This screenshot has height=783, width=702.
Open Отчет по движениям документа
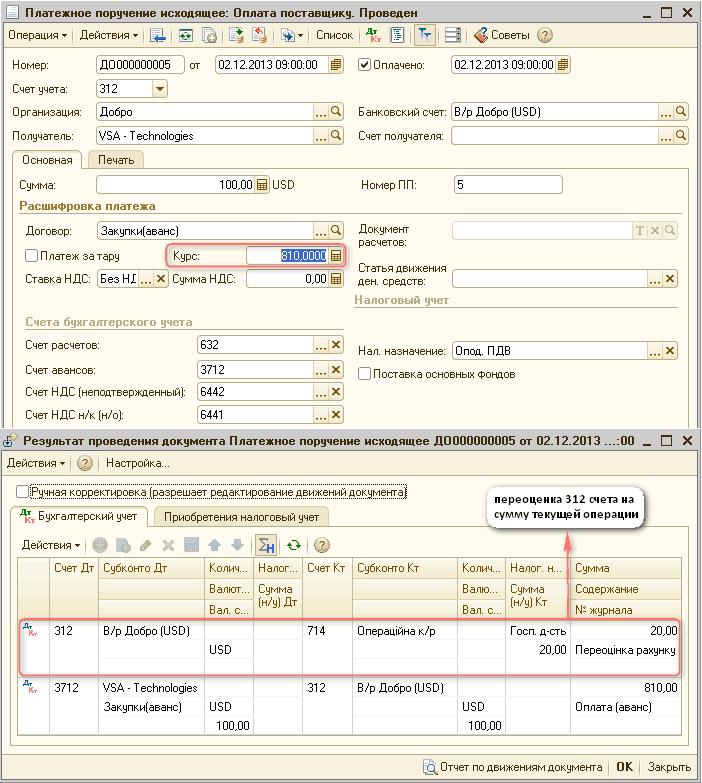click(512, 767)
